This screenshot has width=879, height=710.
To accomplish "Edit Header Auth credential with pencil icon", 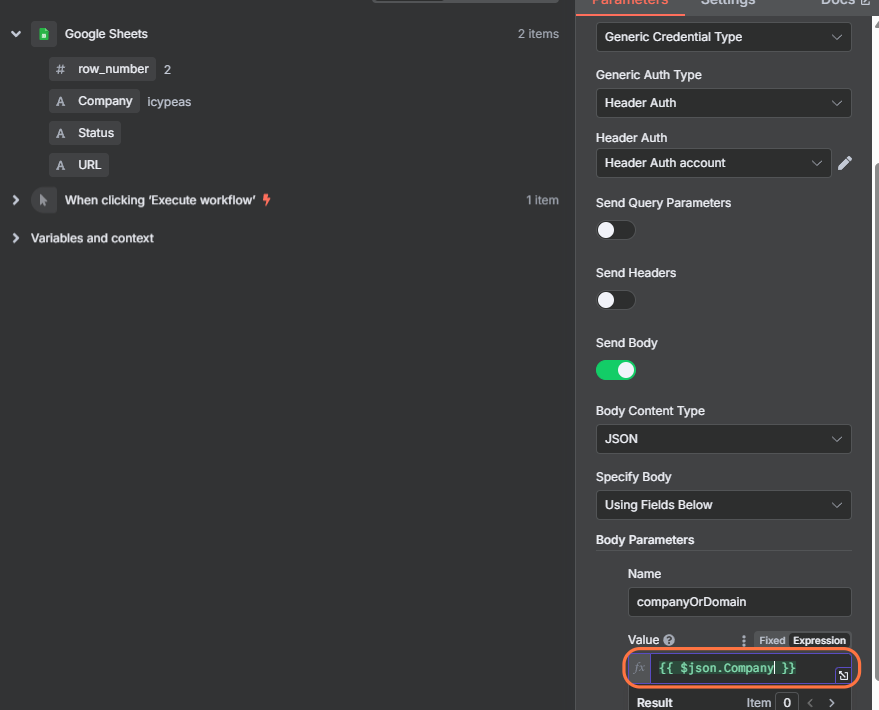I will 845,163.
